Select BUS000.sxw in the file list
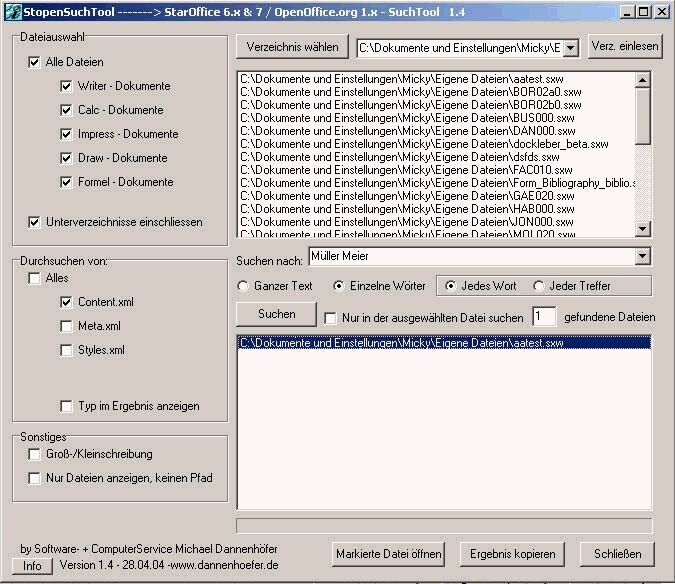This screenshot has height=584, width=675. 436,118
